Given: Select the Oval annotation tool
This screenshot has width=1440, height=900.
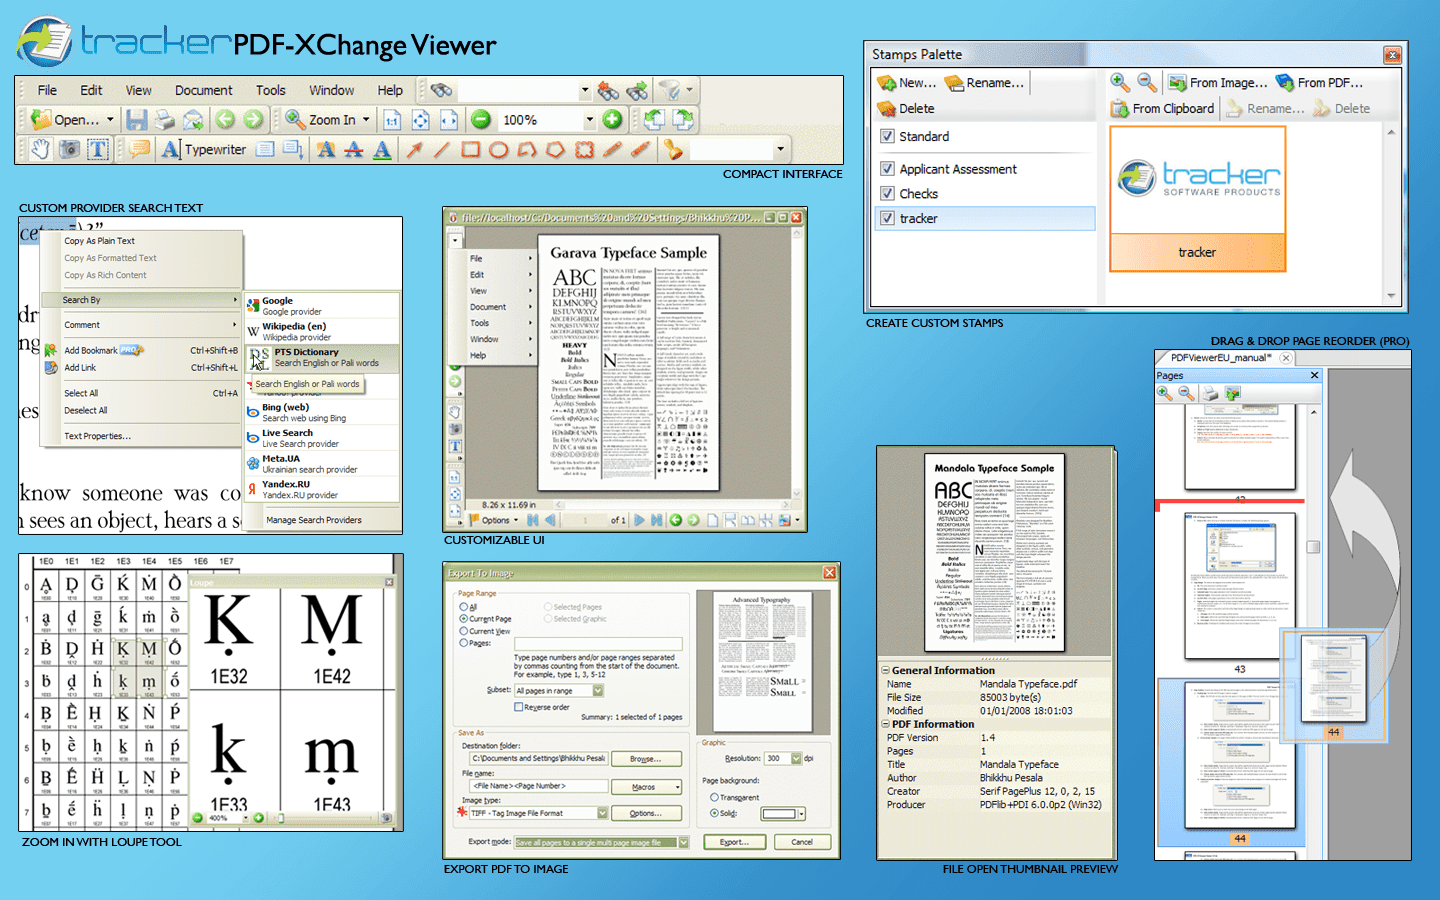Looking at the screenshot, I should tap(499, 150).
